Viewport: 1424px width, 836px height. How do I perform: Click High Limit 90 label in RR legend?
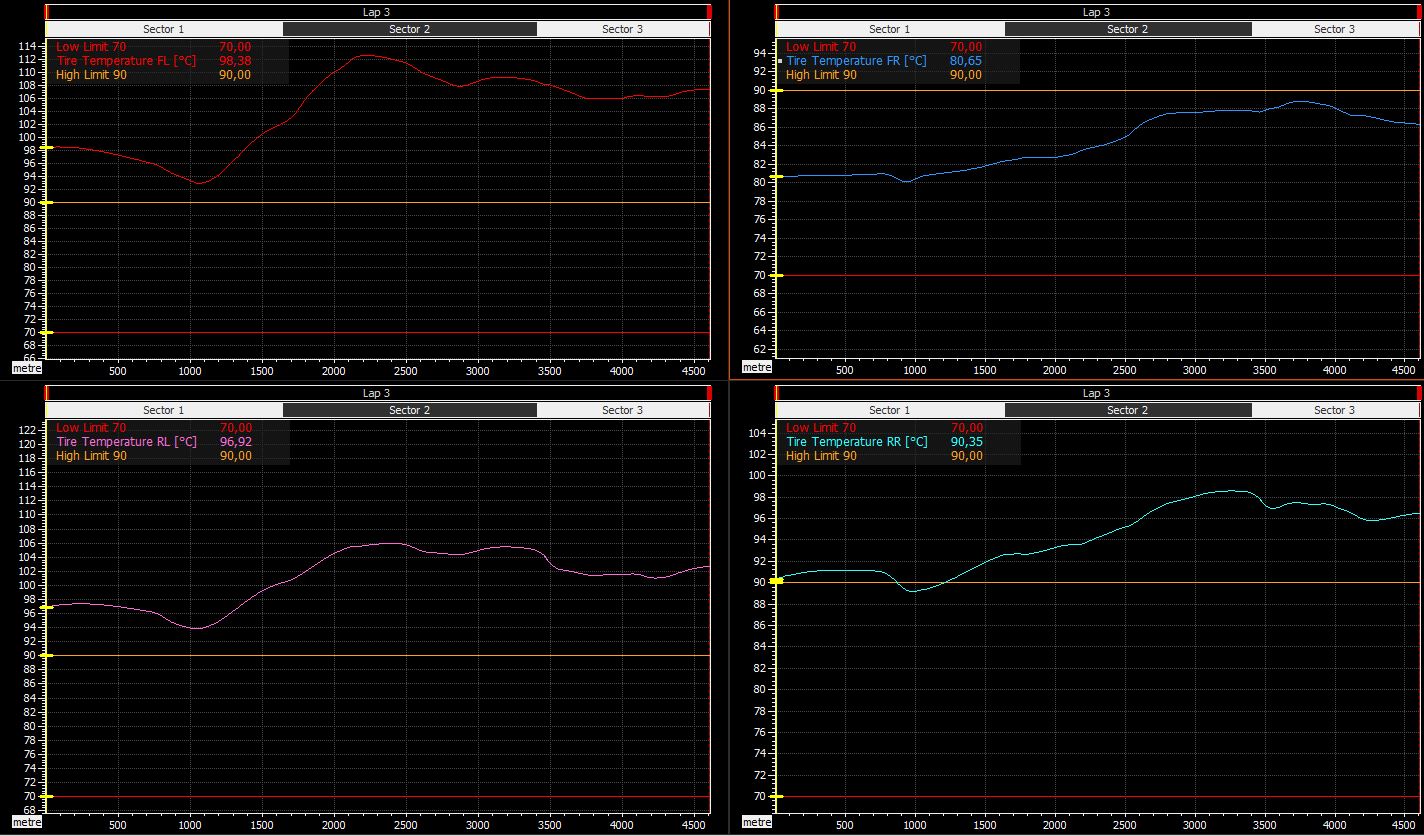(821, 456)
